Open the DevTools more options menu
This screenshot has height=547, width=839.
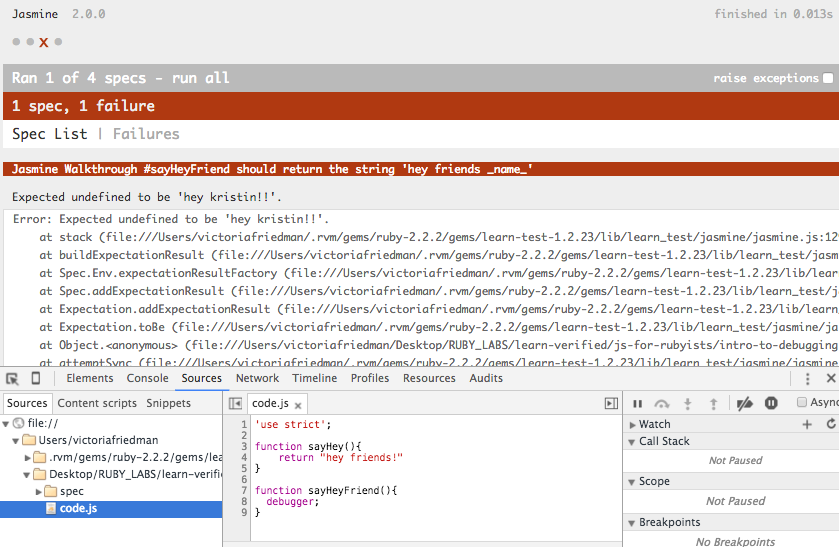click(807, 378)
